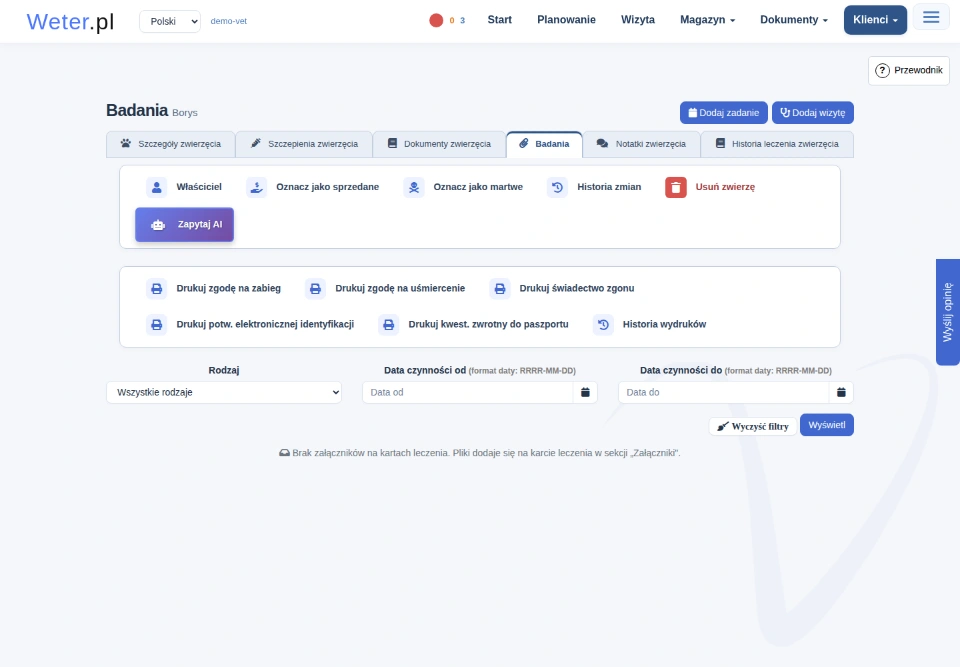Open the Przewodnik guide button
The height and width of the screenshot is (667, 960).
909,70
